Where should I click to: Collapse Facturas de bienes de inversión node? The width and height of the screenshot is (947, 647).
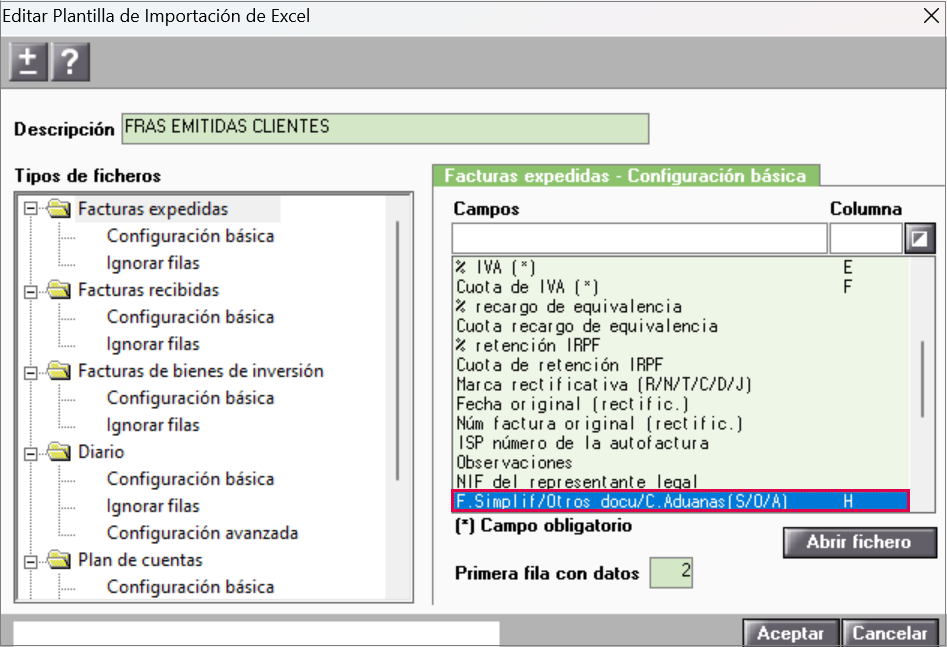click(30, 372)
